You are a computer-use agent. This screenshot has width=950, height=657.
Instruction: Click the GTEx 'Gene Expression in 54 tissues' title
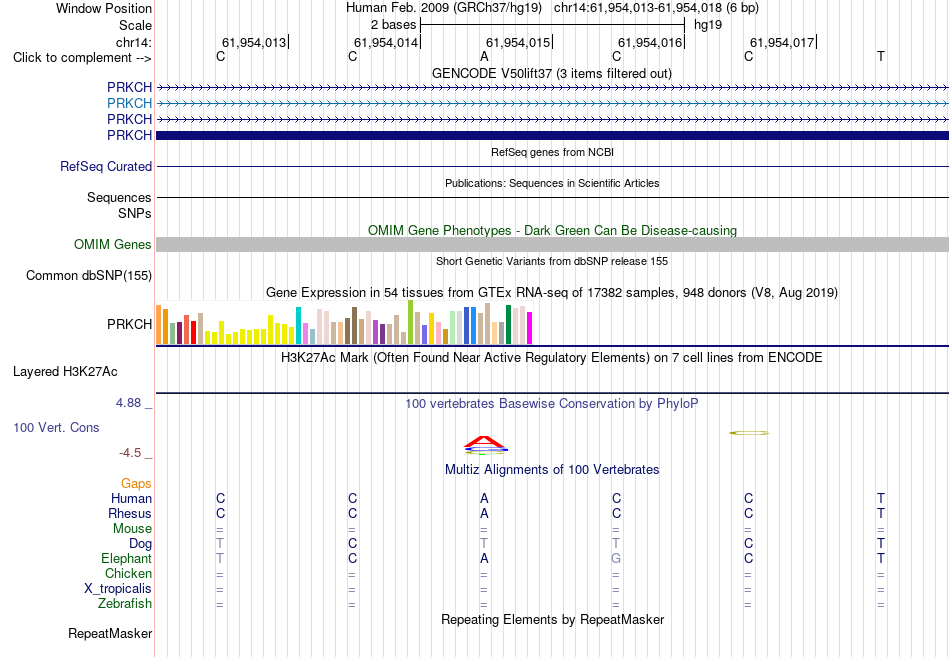point(552,293)
